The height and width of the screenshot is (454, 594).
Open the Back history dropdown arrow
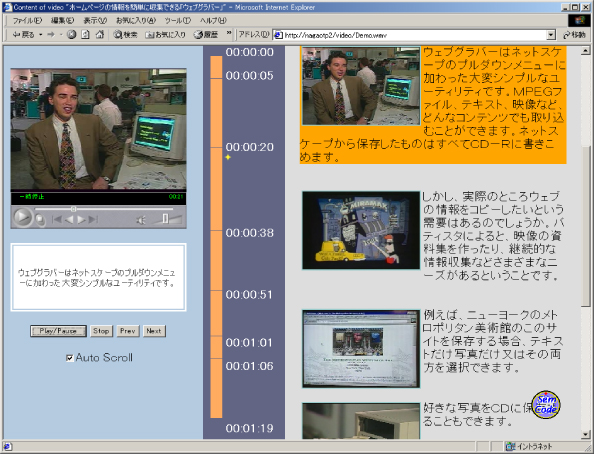point(41,35)
